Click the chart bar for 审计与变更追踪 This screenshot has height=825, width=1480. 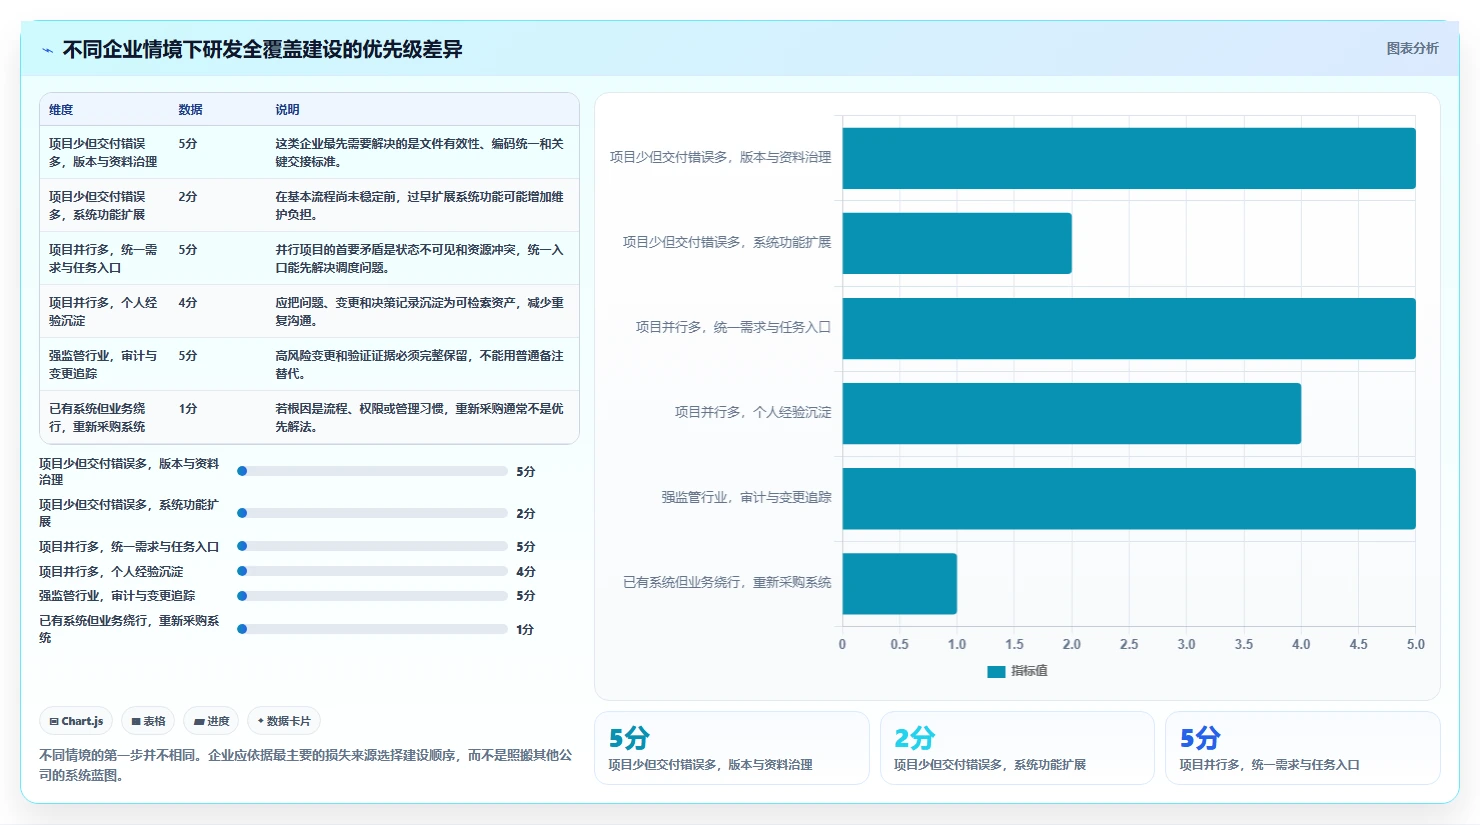(1129, 498)
